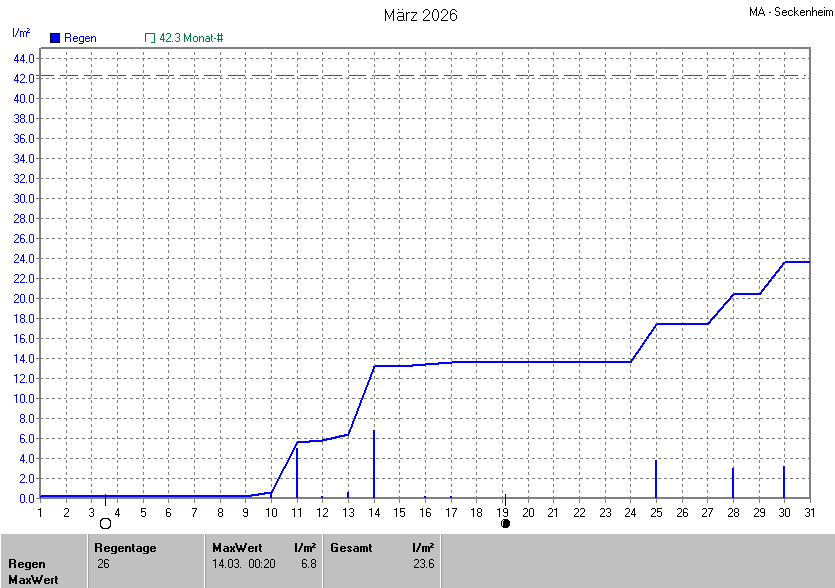Click the MaxWert column header
Viewport: 835px width, 588px height.
click(x=236, y=548)
